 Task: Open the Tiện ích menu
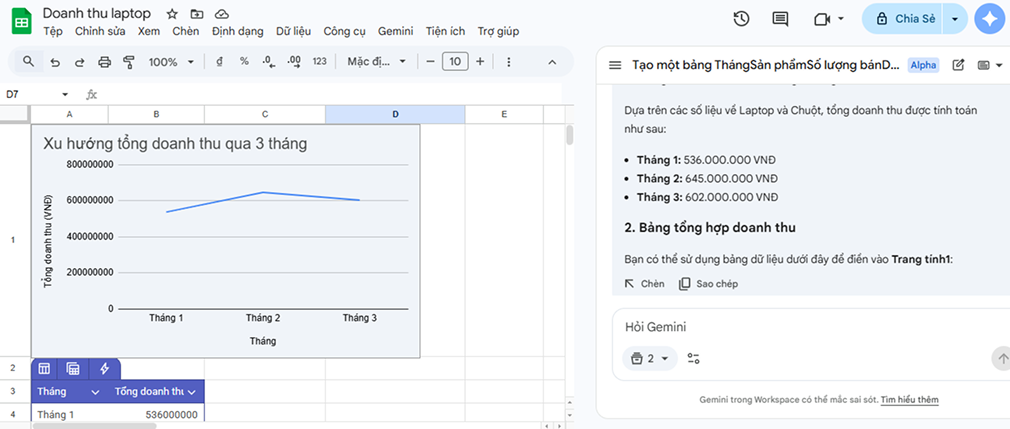(445, 31)
